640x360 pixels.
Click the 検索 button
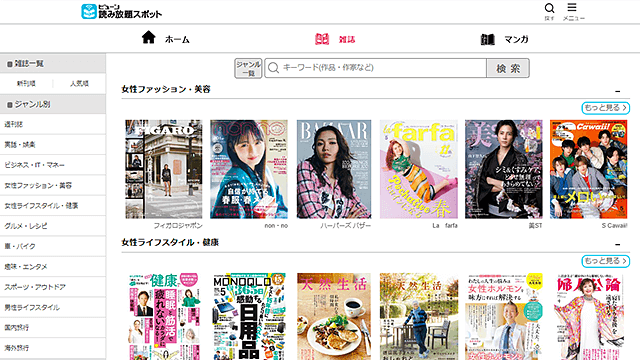tap(508, 68)
